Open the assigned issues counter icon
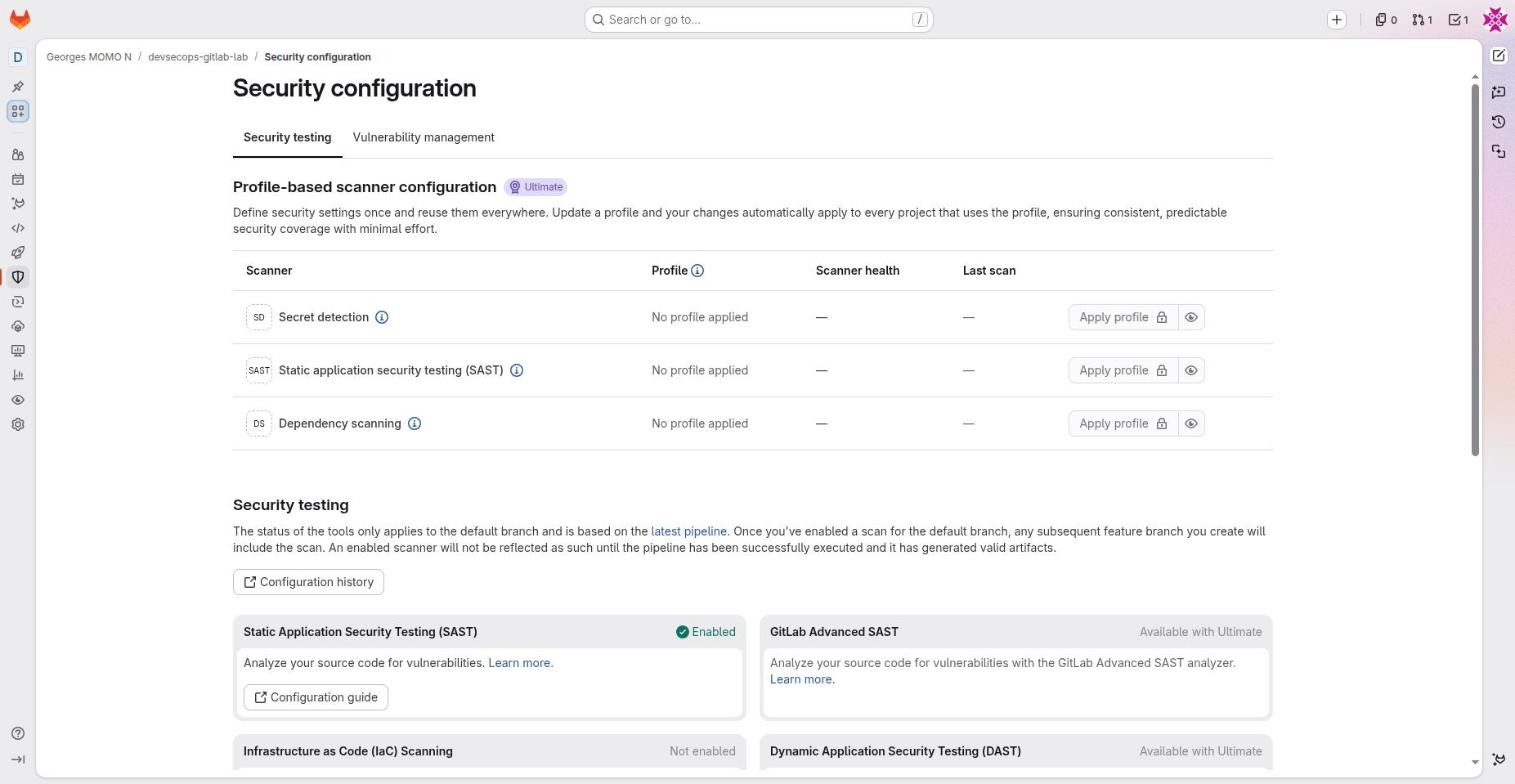 (x=1386, y=20)
